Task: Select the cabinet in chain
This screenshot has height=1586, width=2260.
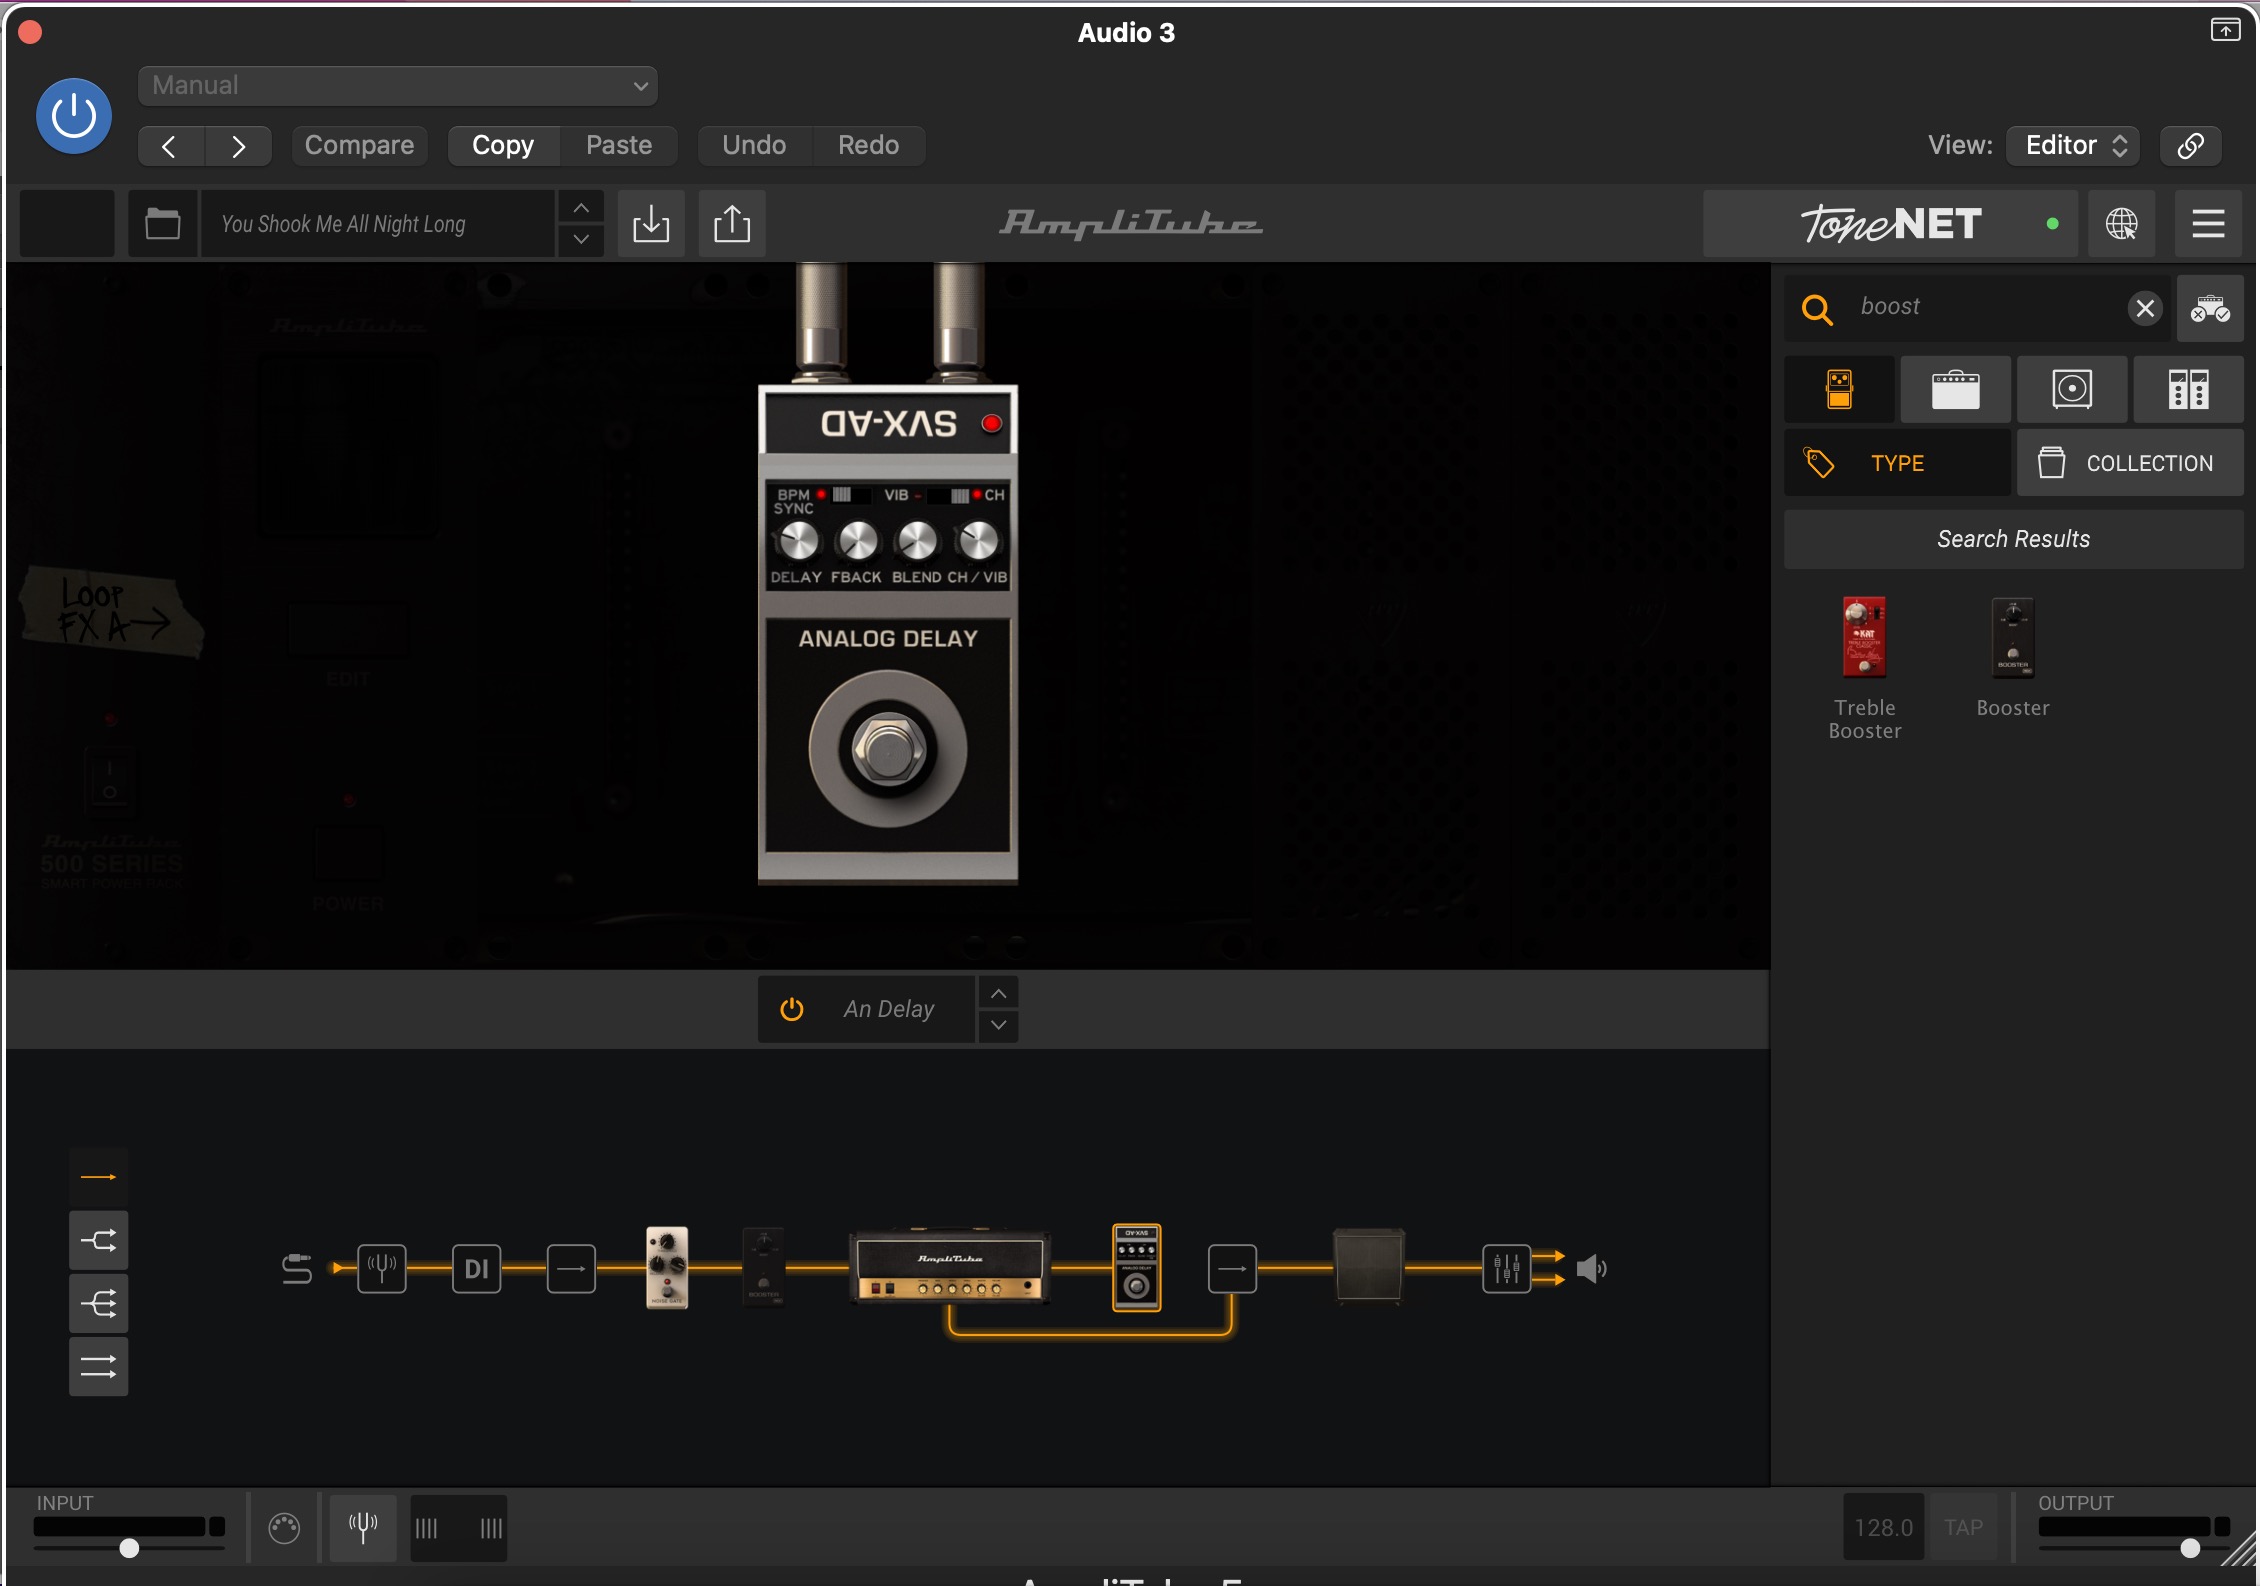Action: 1369,1266
